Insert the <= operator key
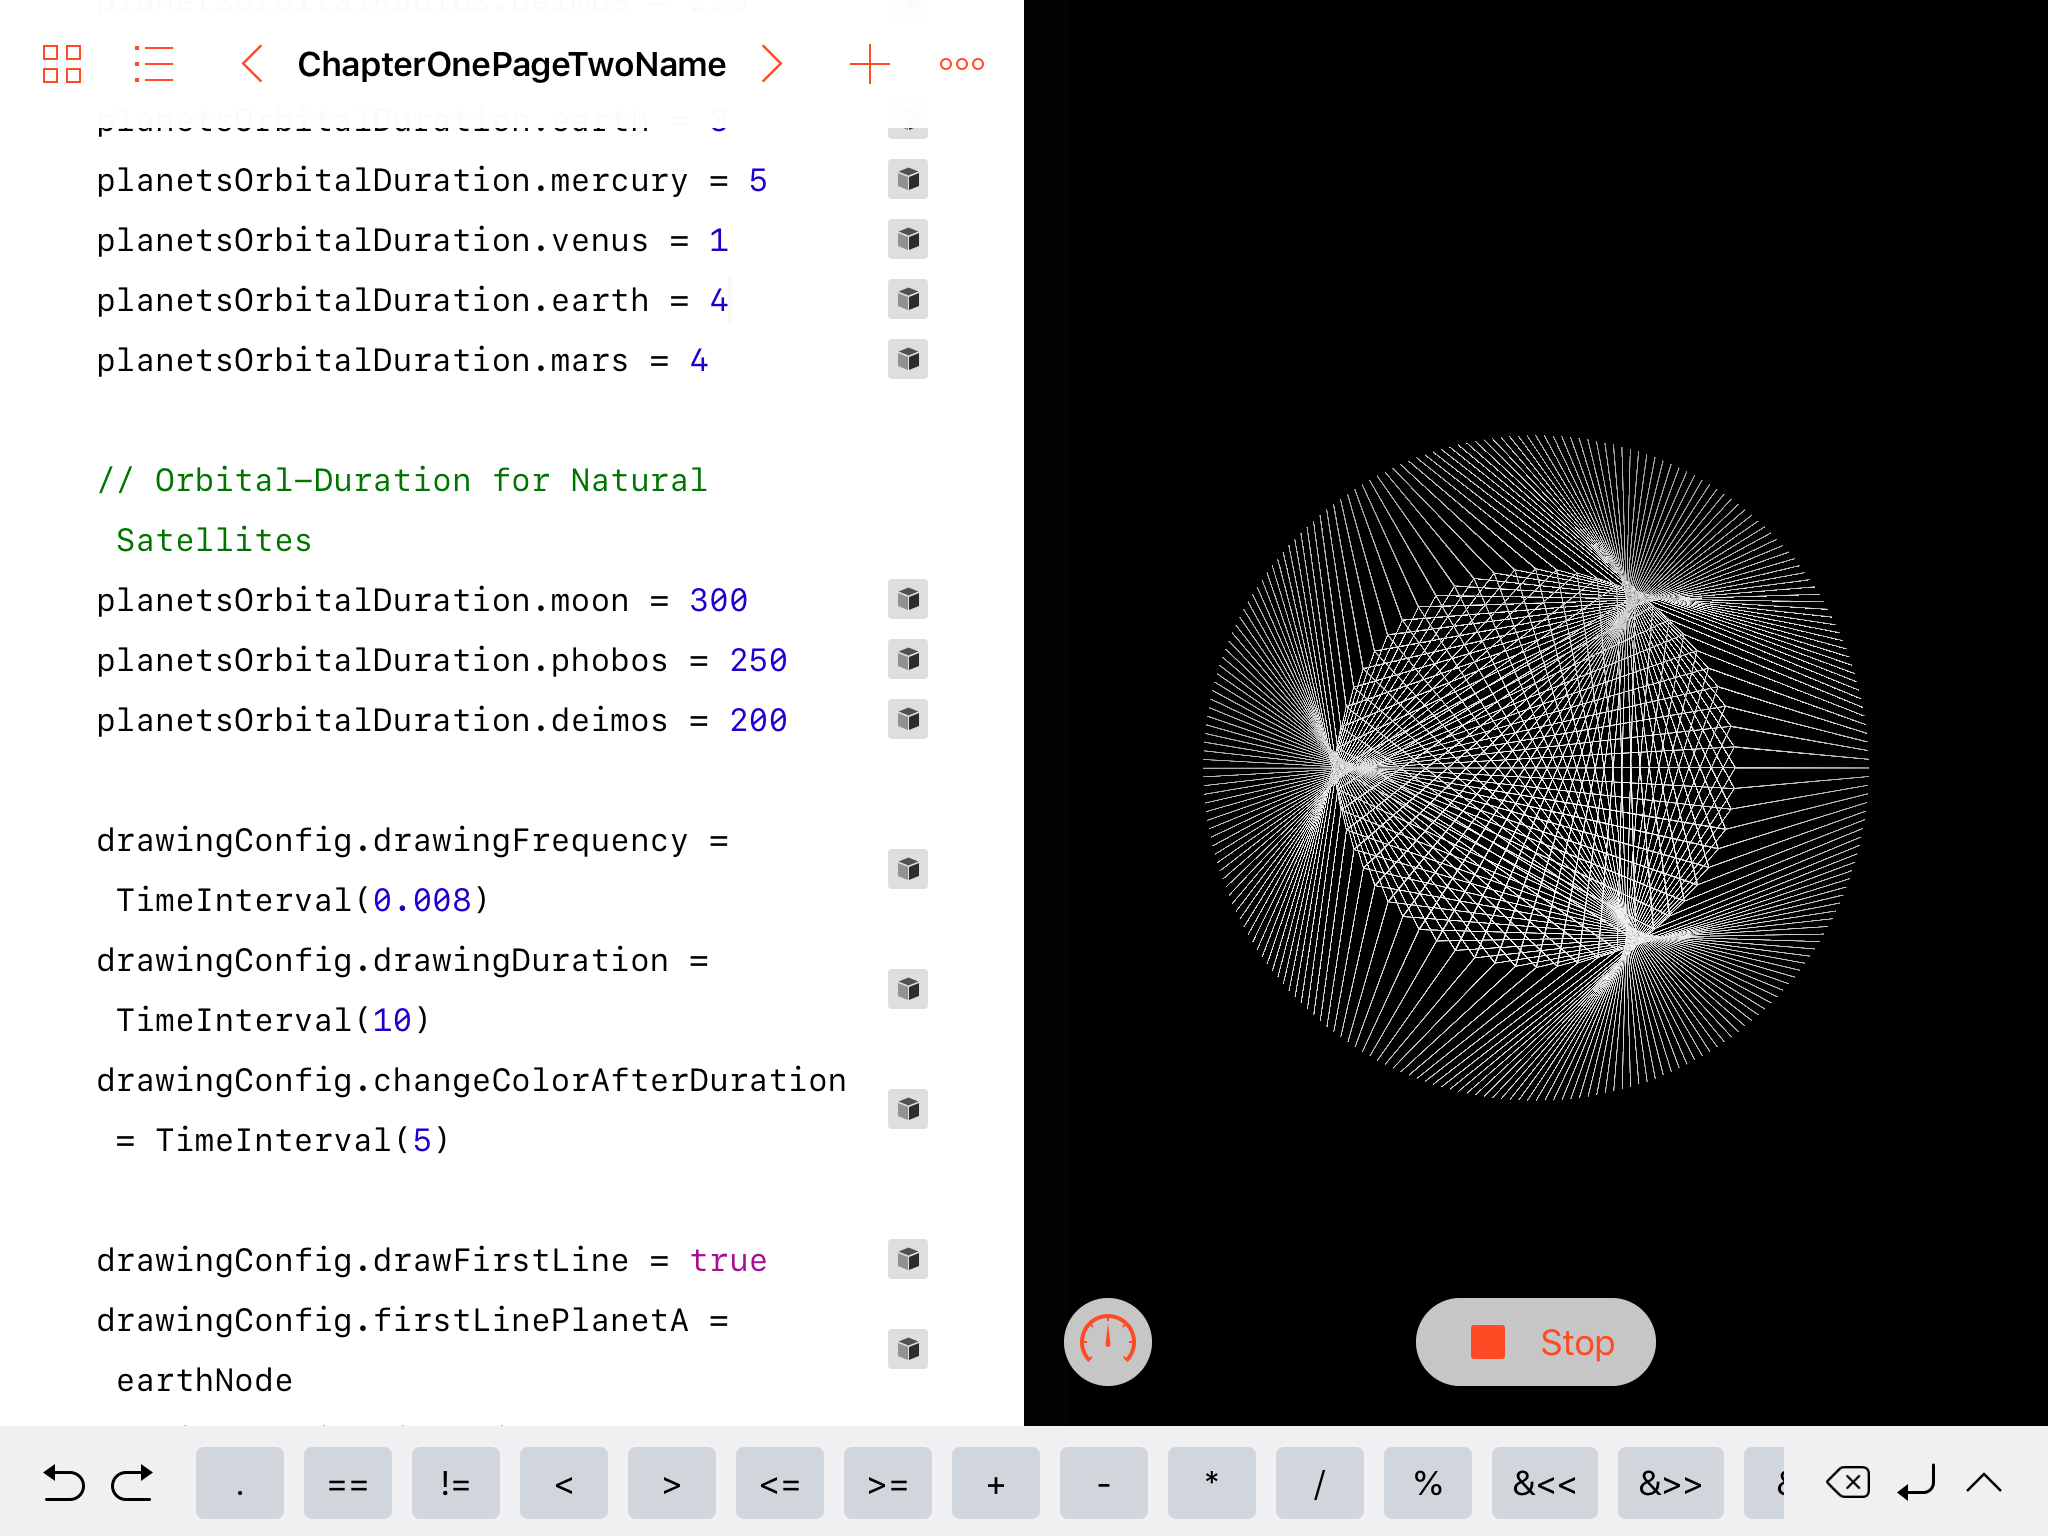Viewport: 2048px width, 1536px height. [x=780, y=1483]
